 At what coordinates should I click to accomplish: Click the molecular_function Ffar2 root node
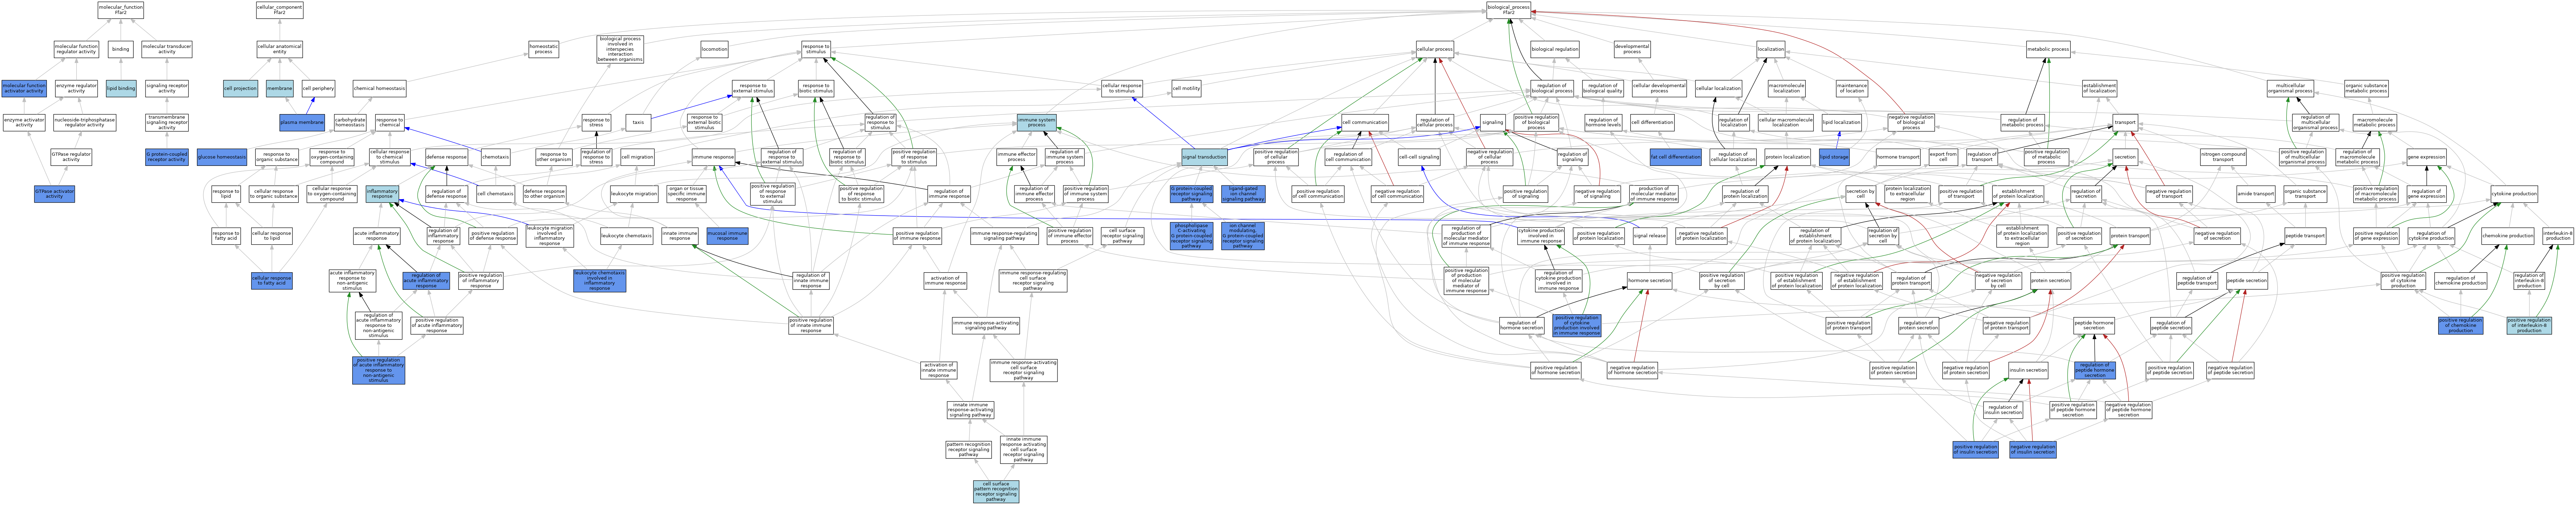[121, 10]
